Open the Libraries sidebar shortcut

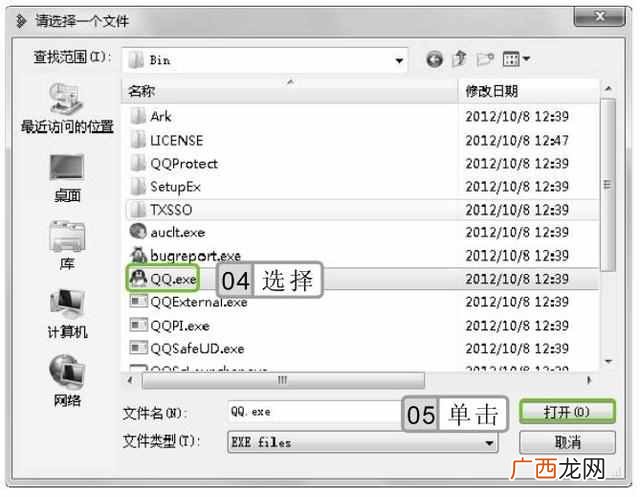[x=67, y=246]
